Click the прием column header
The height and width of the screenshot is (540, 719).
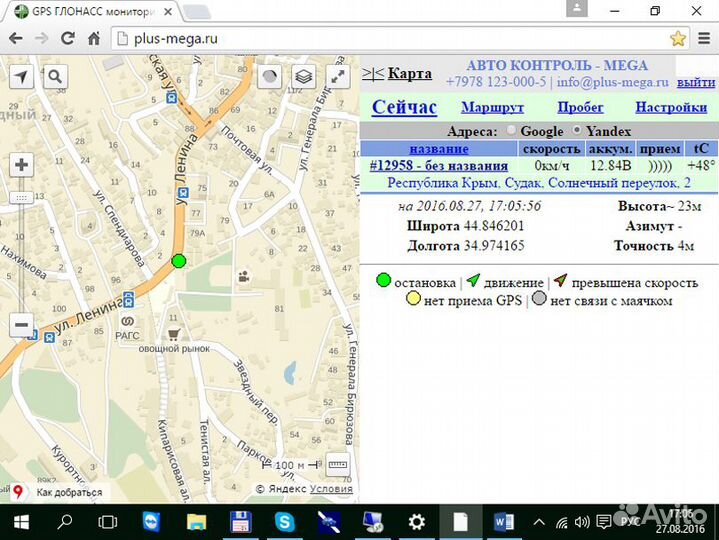tap(660, 149)
